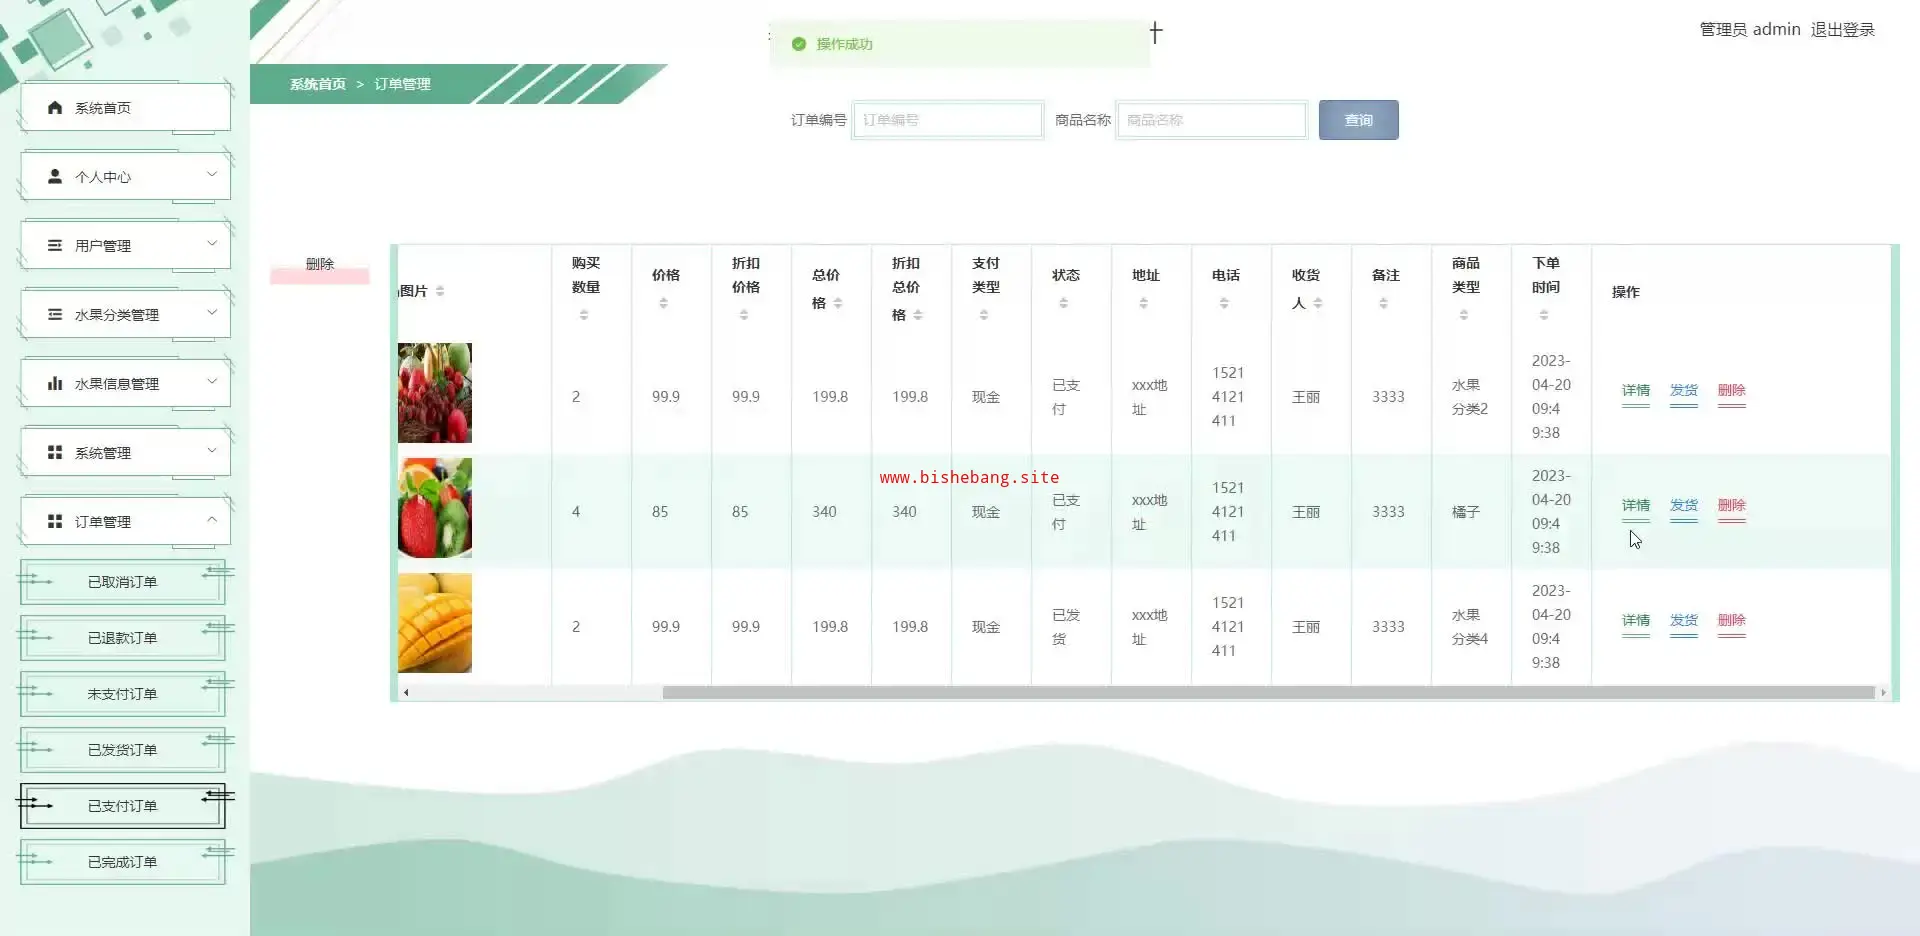Focus the 订单编号 input field
The height and width of the screenshot is (936, 1920).
947,120
